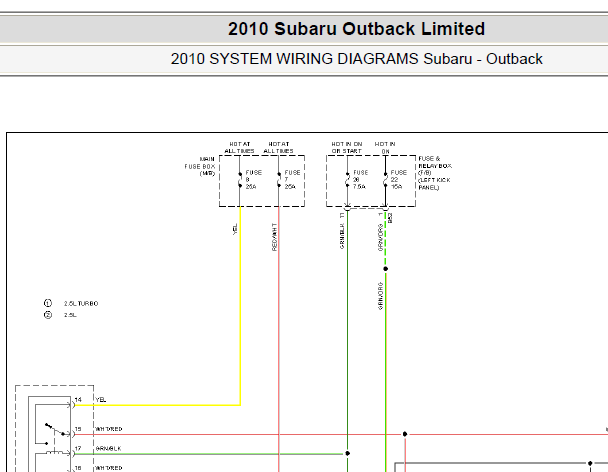Click the upper 'GRN/ORG' label beside the dashed wire
Viewport: 608px width, 472px height.
[x=380, y=237]
